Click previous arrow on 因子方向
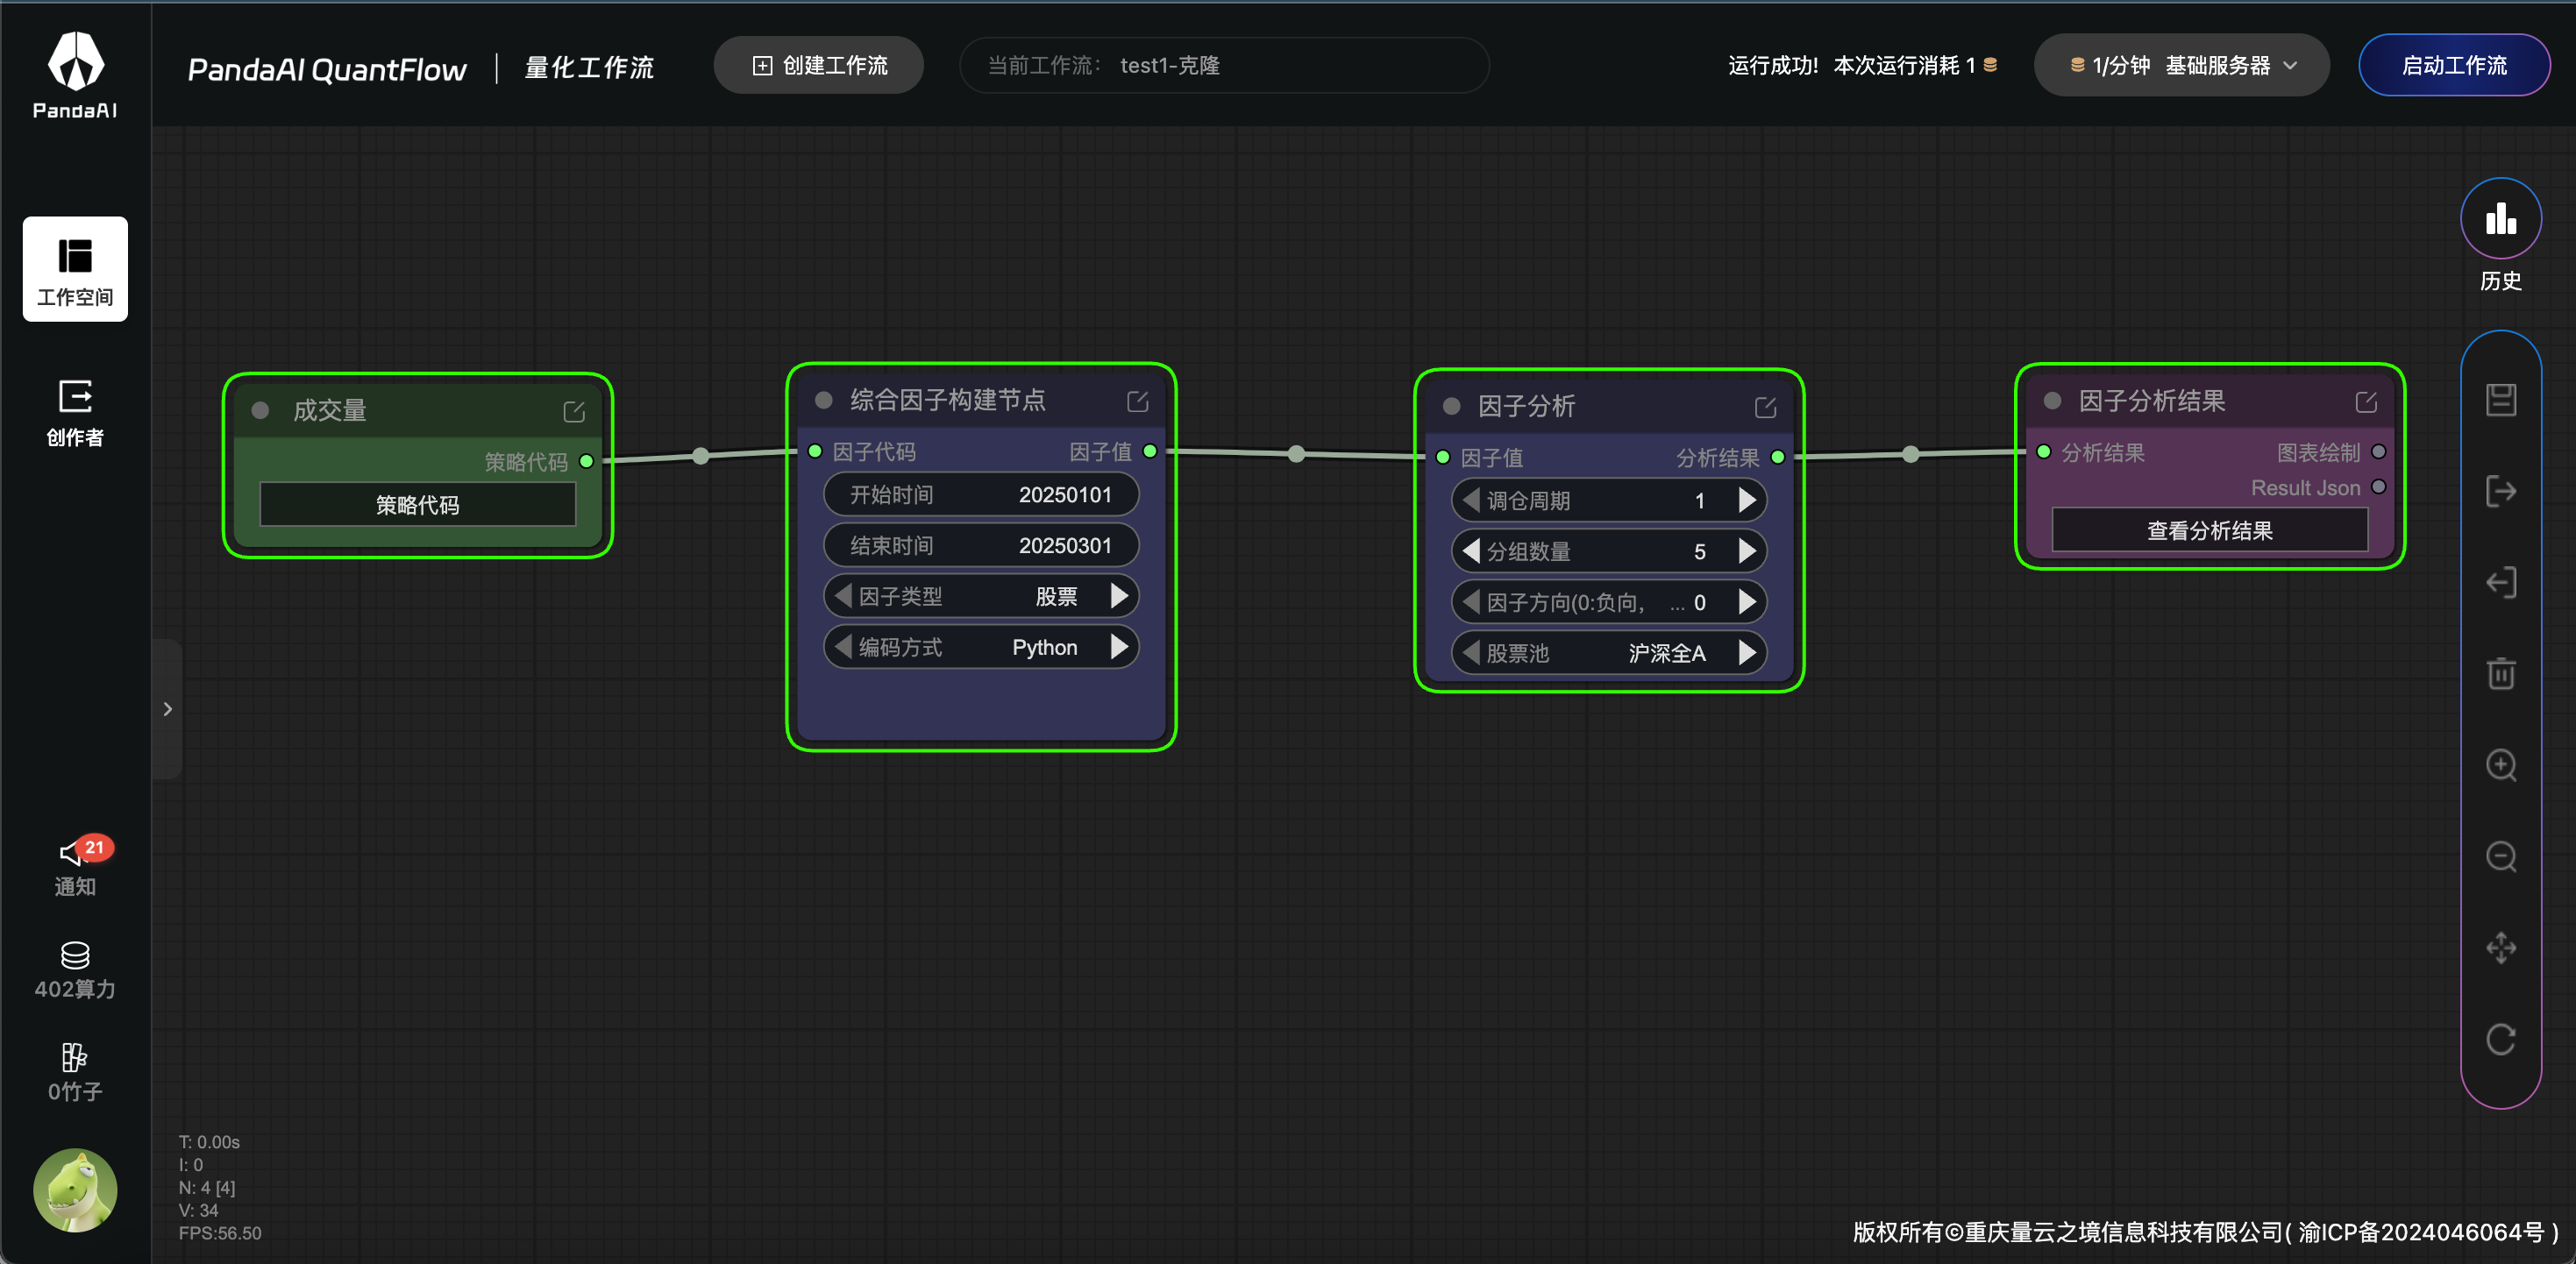Image resolution: width=2576 pixels, height=1264 pixels. [x=1471, y=602]
